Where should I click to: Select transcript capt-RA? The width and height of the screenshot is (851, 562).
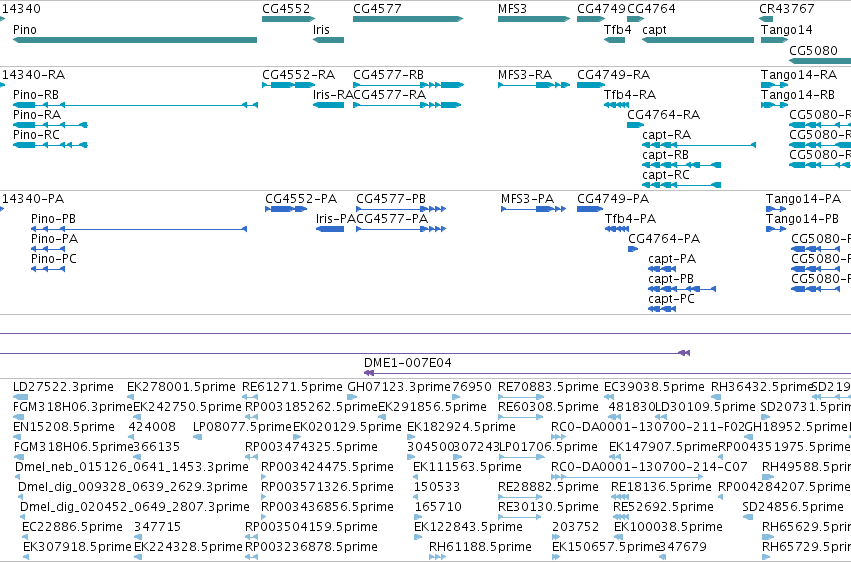click(x=699, y=145)
